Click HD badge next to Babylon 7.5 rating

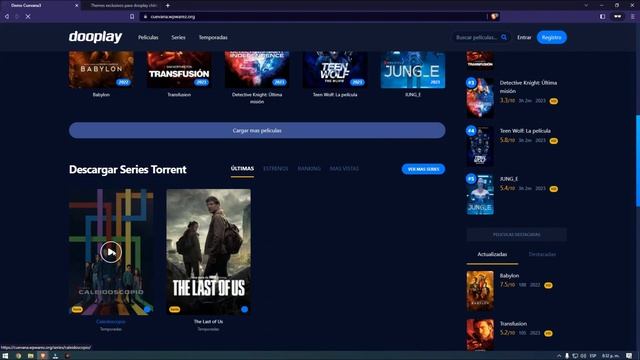coord(548,285)
